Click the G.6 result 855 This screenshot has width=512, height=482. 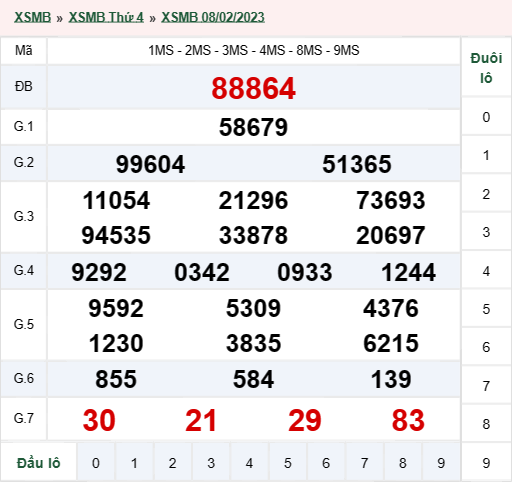pos(116,379)
